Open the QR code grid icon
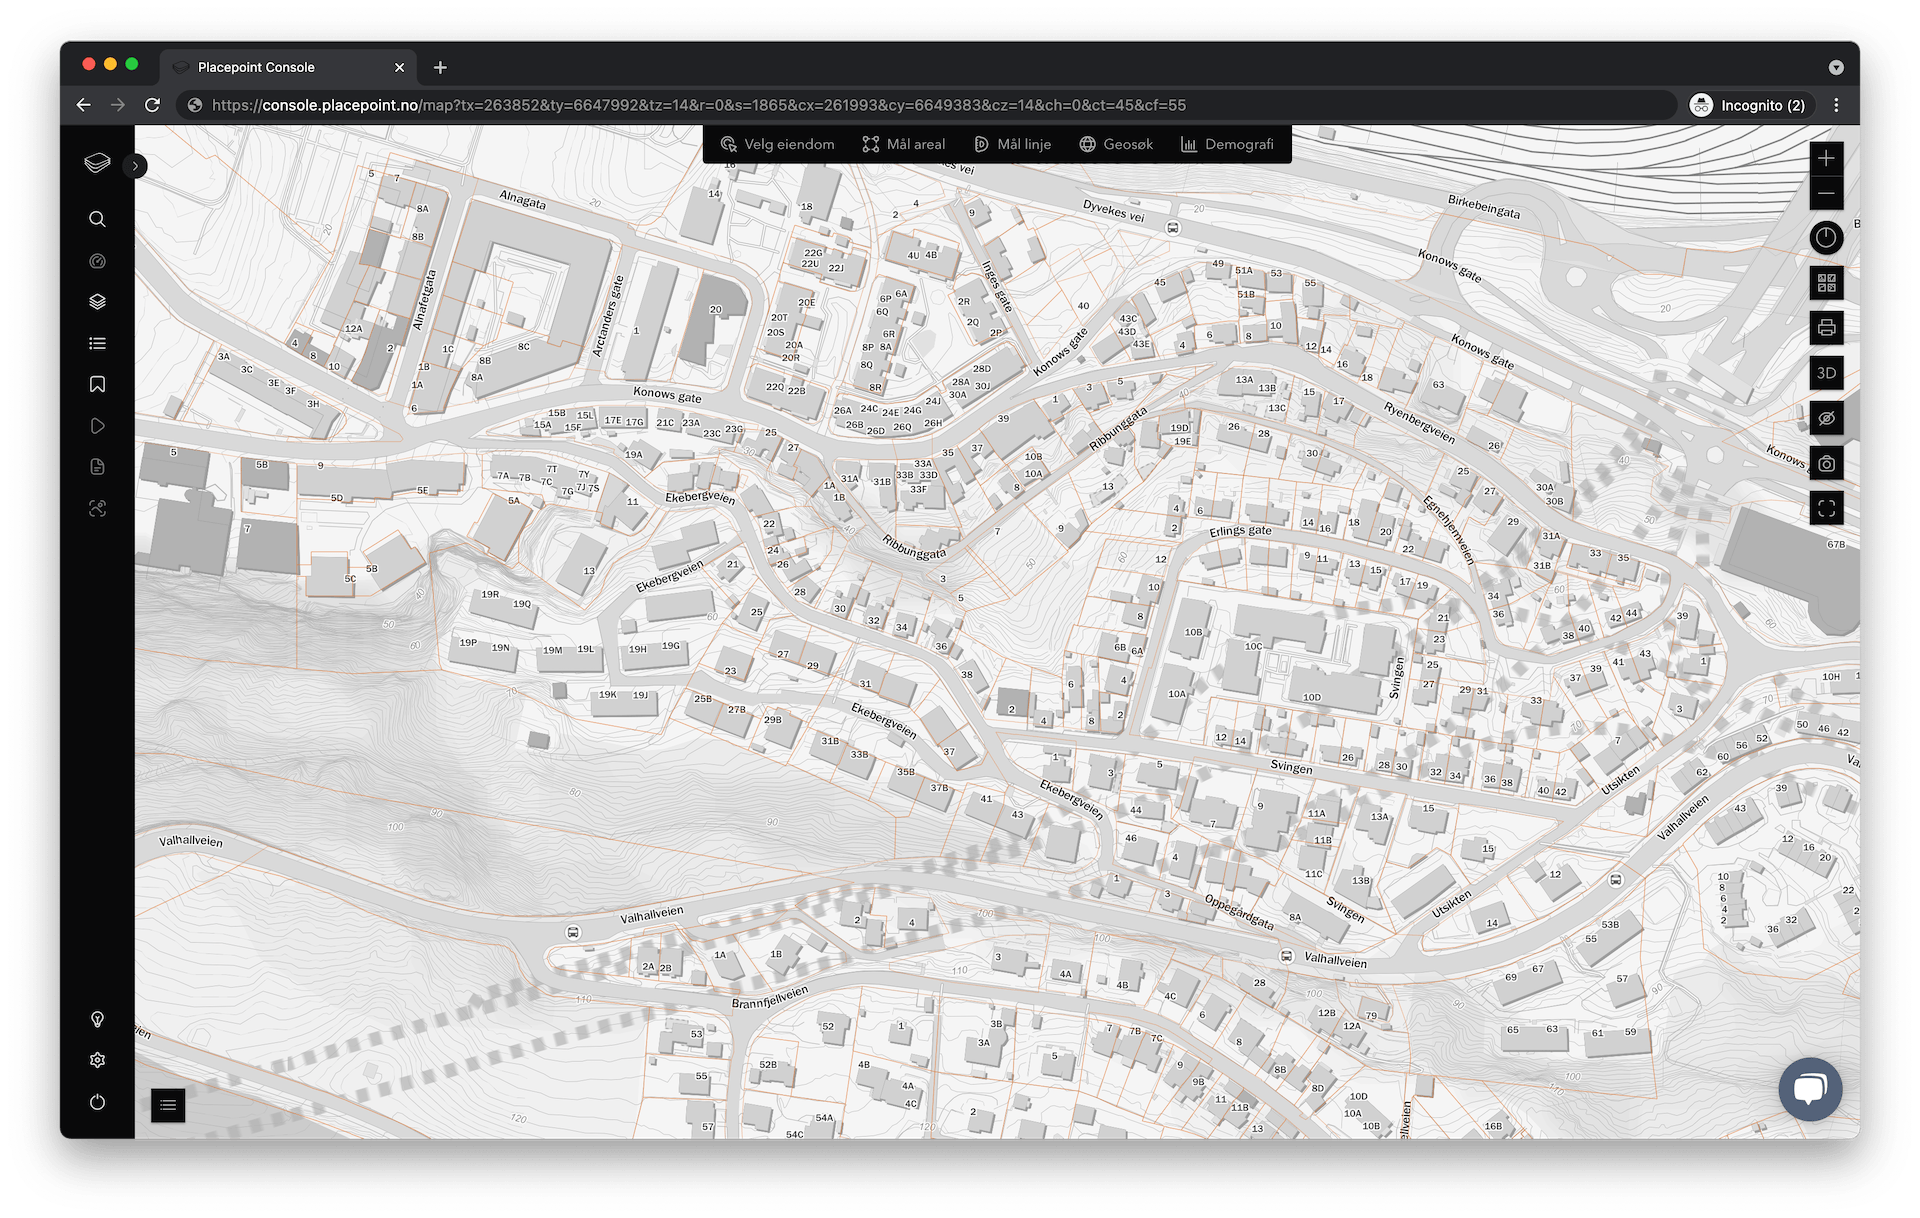The image size is (1920, 1218). [x=1826, y=283]
